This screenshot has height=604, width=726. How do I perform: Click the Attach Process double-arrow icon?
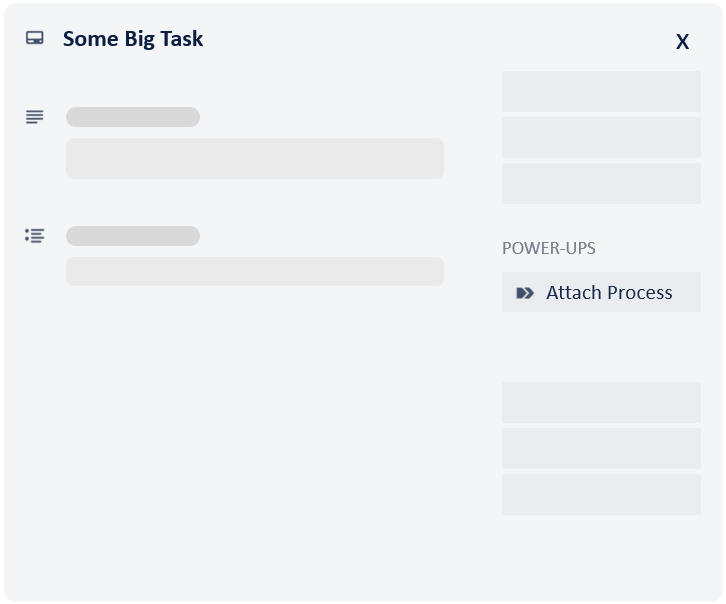pos(525,293)
